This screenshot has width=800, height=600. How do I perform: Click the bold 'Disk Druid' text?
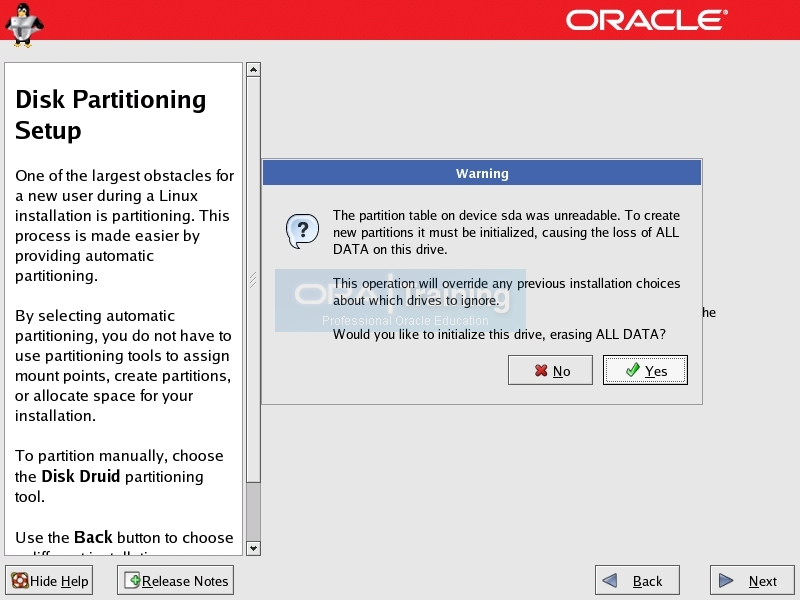81,476
